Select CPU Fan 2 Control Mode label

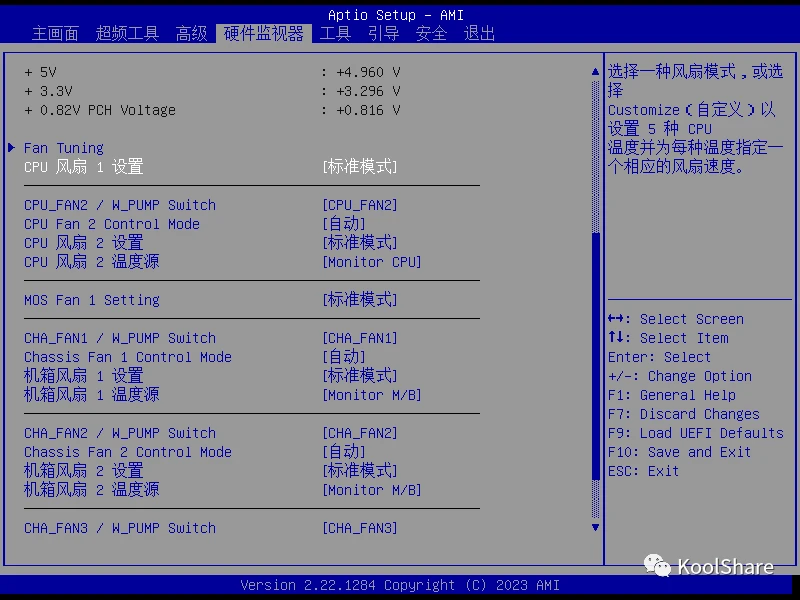(112, 224)
